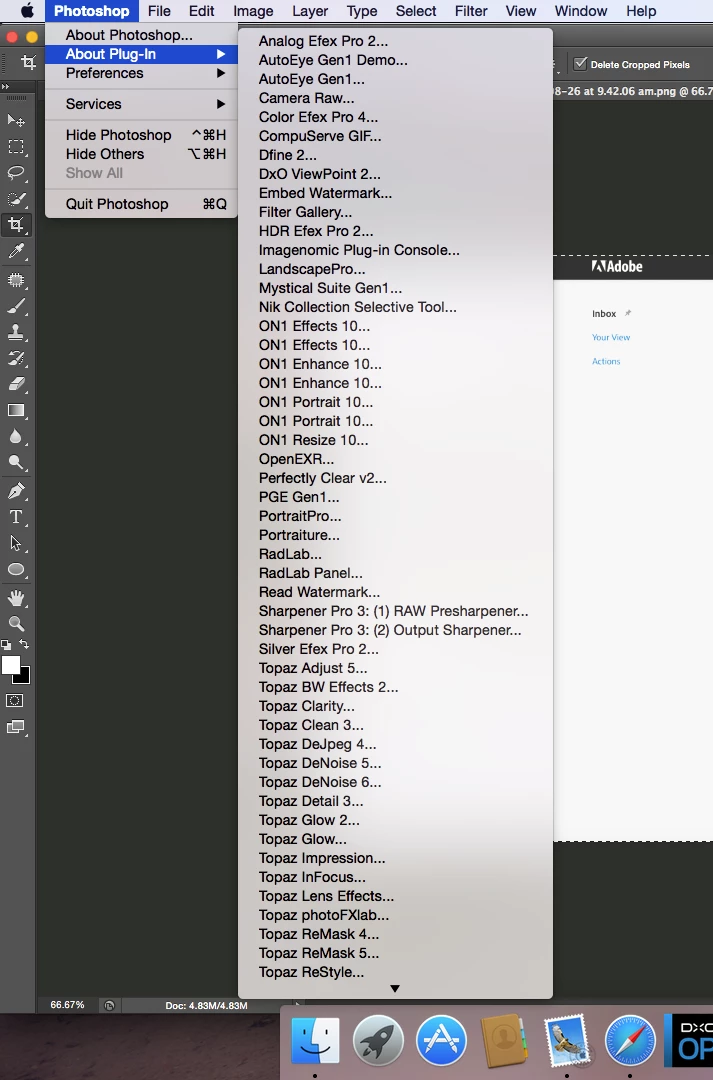Viewport: 713px width, 1080px height.
Task: Open Finder from the Dock
Action: click(316, 1040)
